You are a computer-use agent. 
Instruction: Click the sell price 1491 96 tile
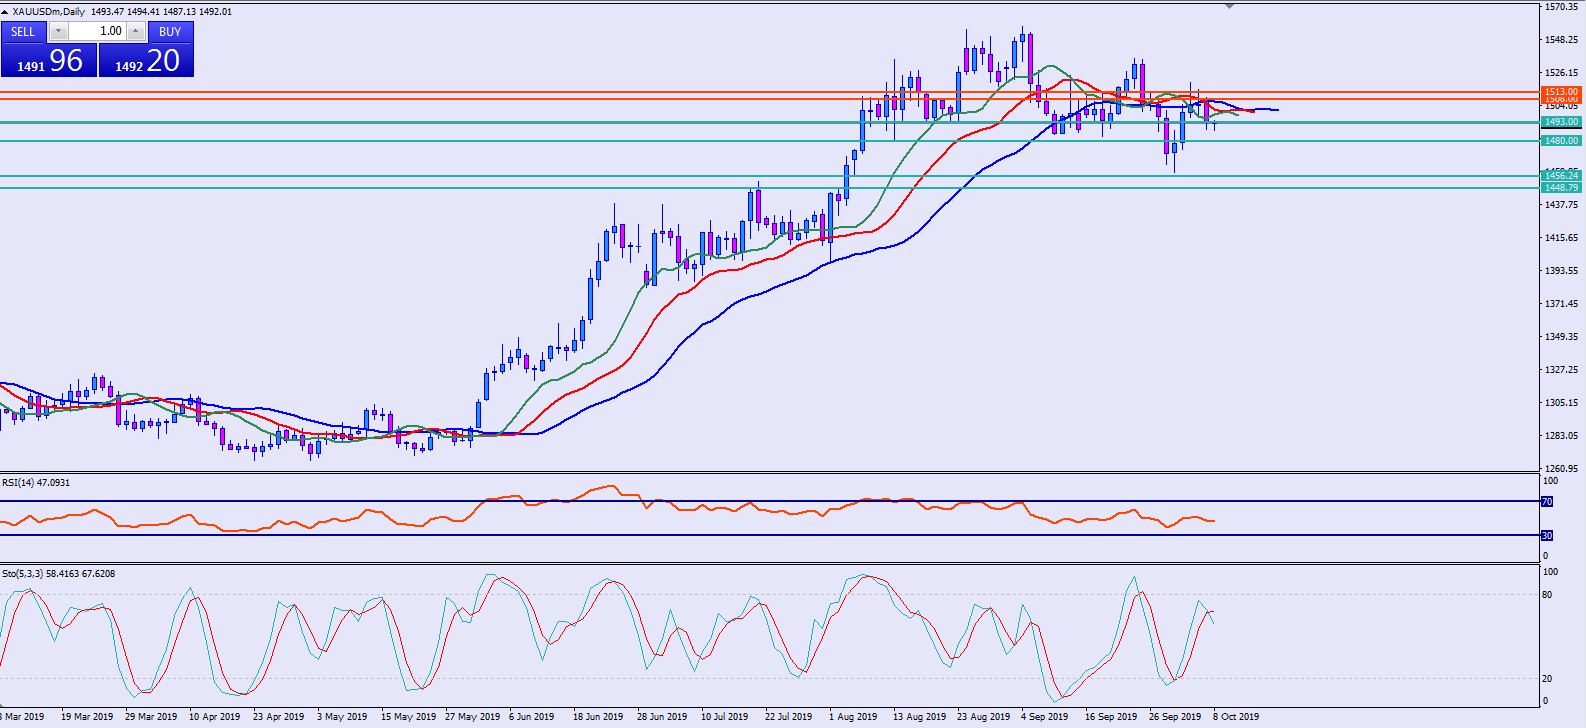coord(49,61)
